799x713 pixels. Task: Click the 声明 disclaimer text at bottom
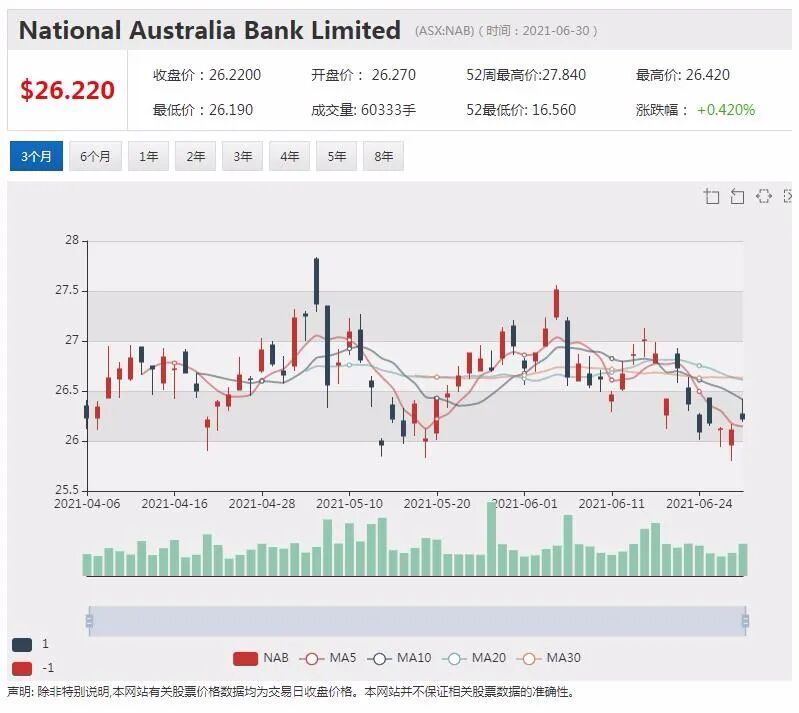[x=290, y=692]
